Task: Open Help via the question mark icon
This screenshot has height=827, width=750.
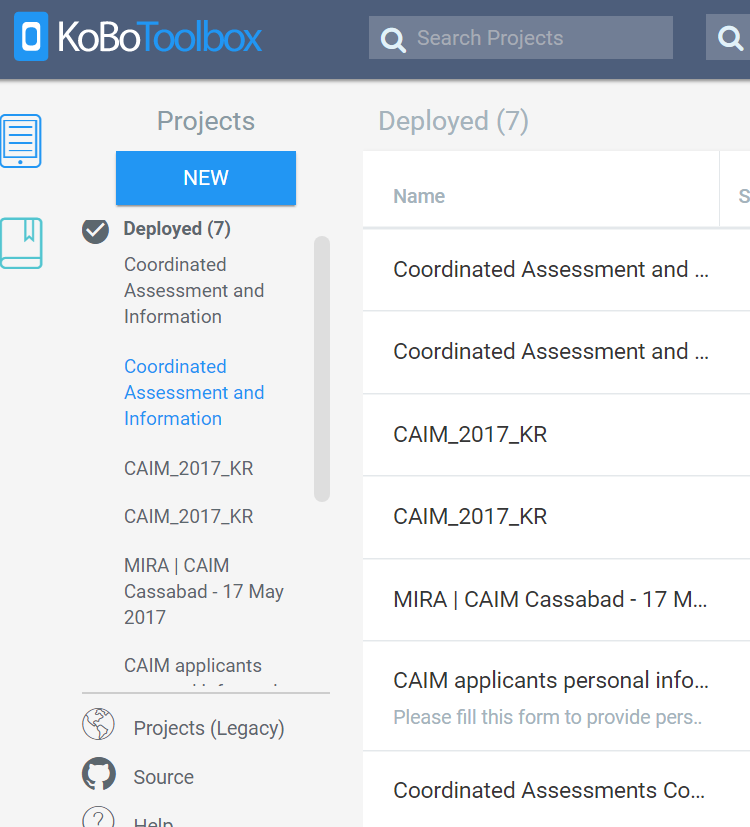Action: (97, 818)
